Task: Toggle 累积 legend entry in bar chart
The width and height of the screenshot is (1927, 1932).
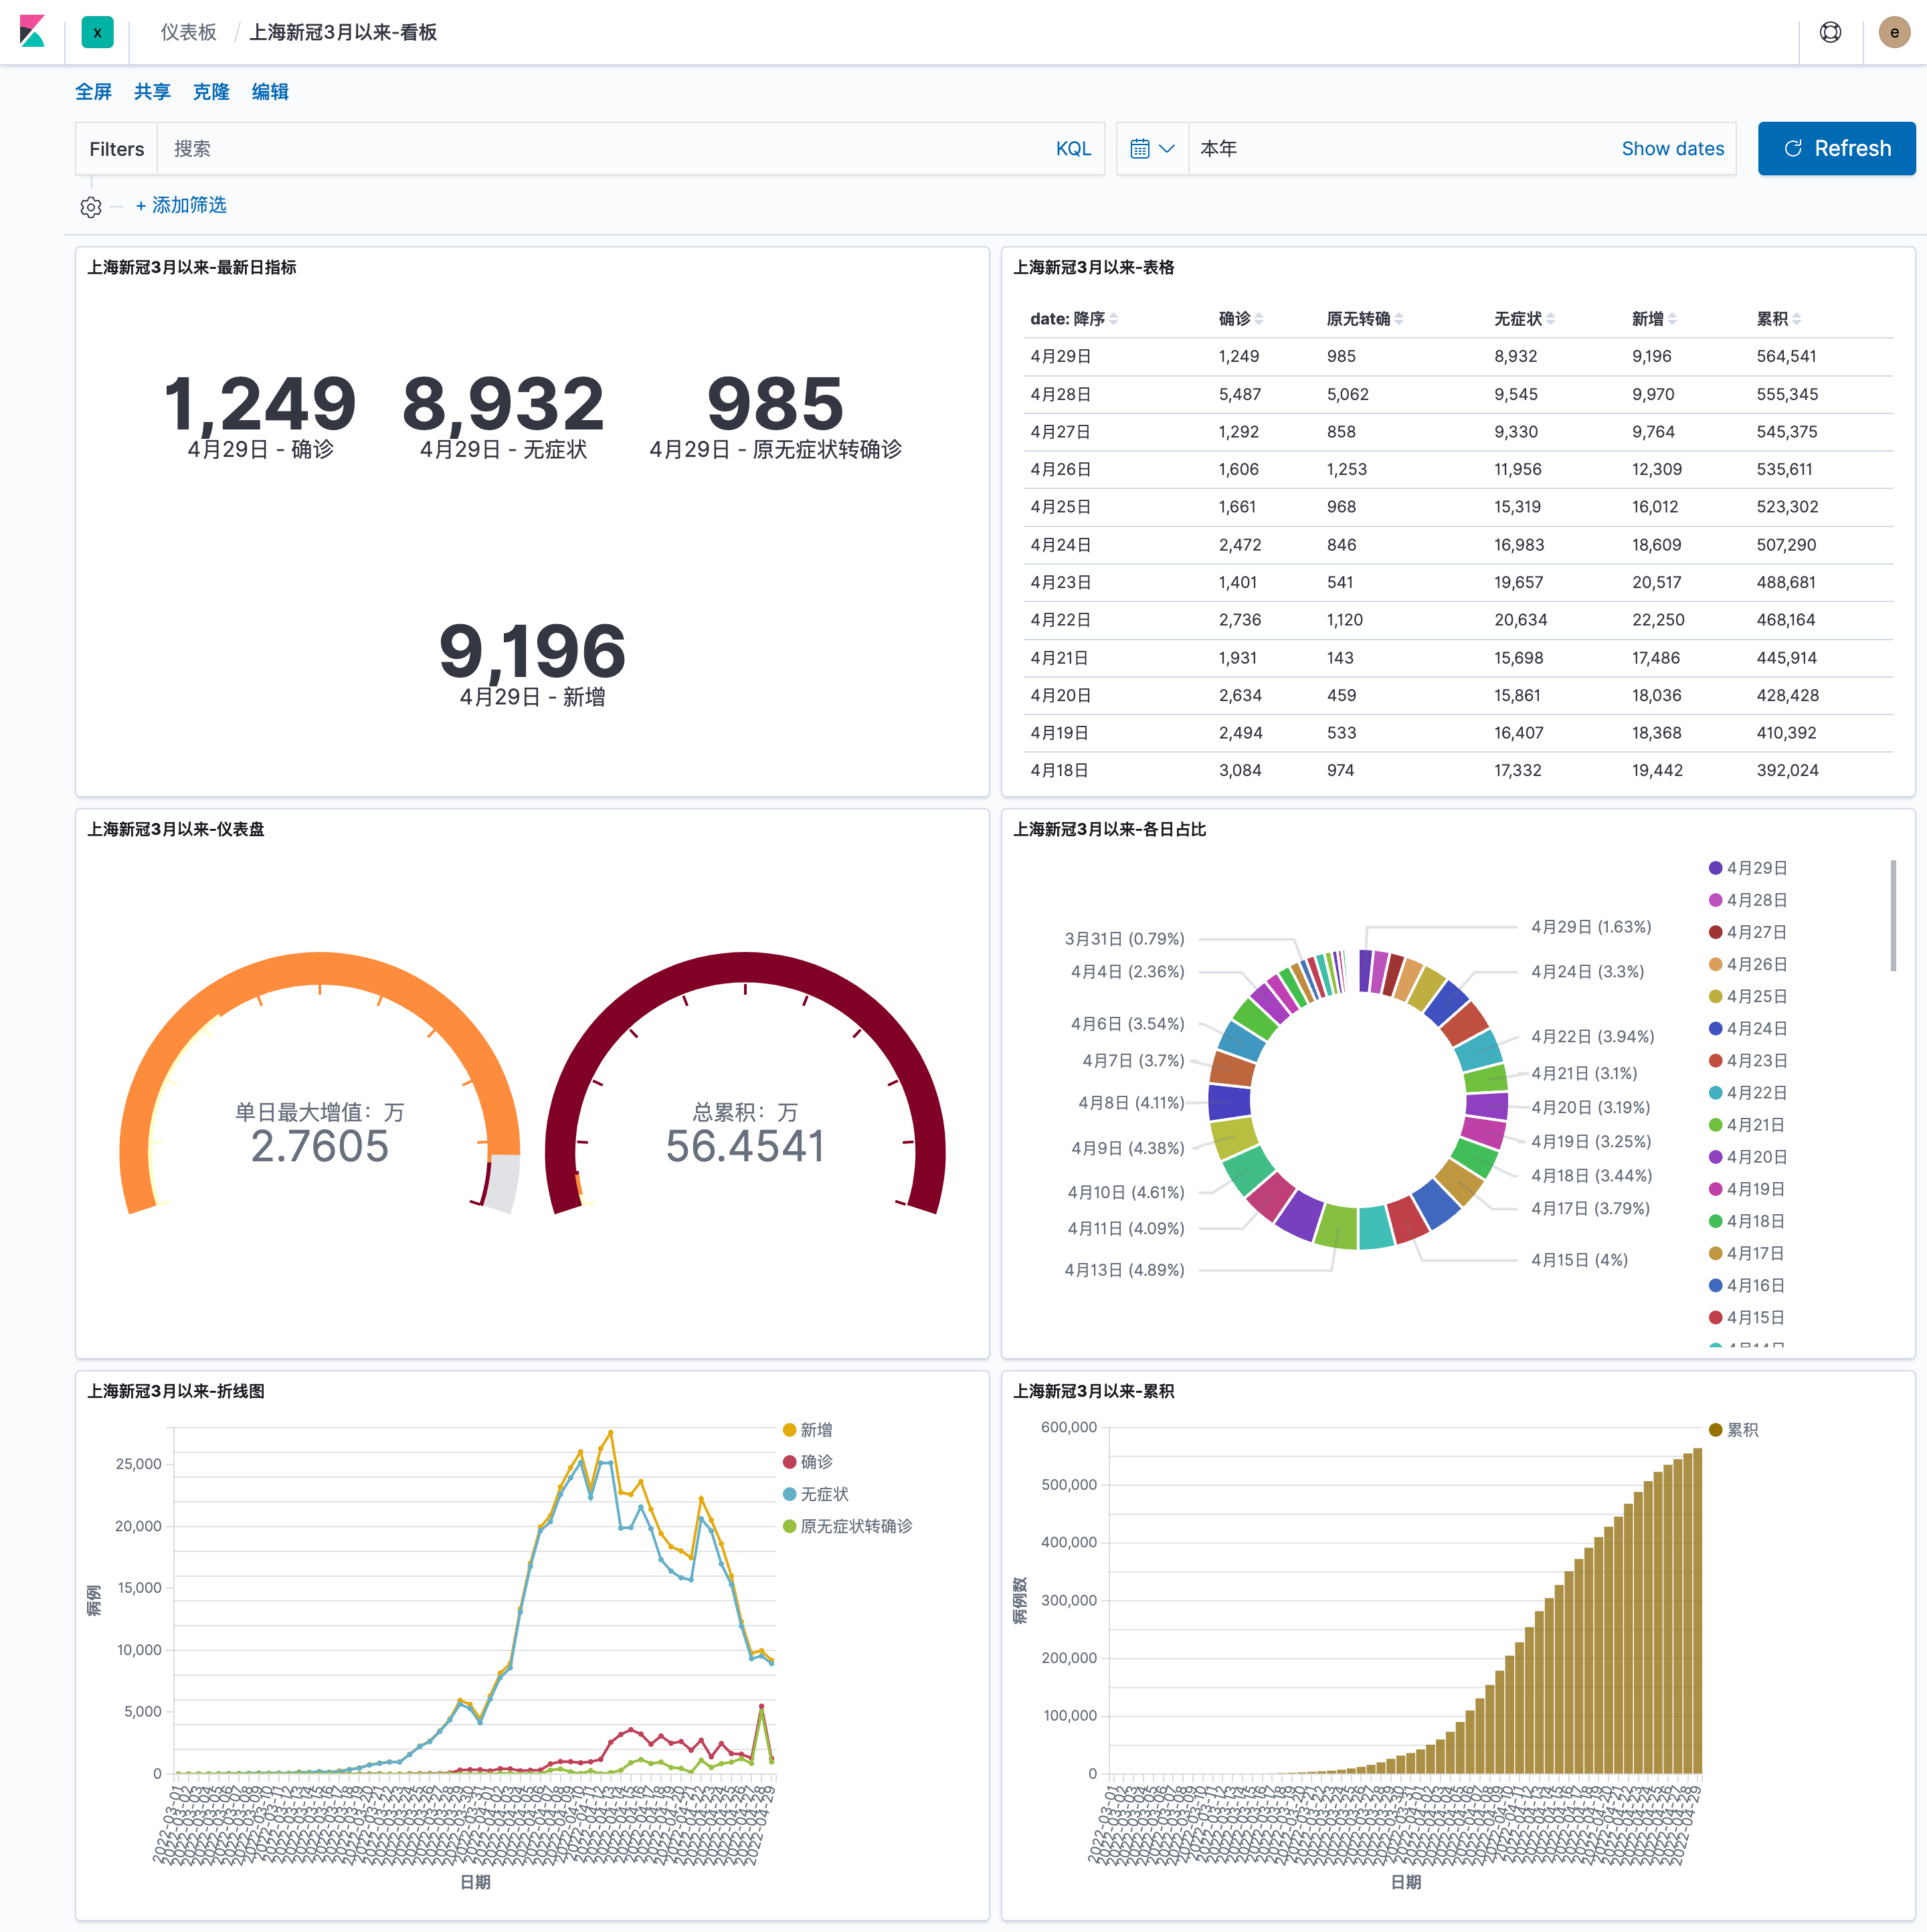Action: (x=1734, y=1429)
